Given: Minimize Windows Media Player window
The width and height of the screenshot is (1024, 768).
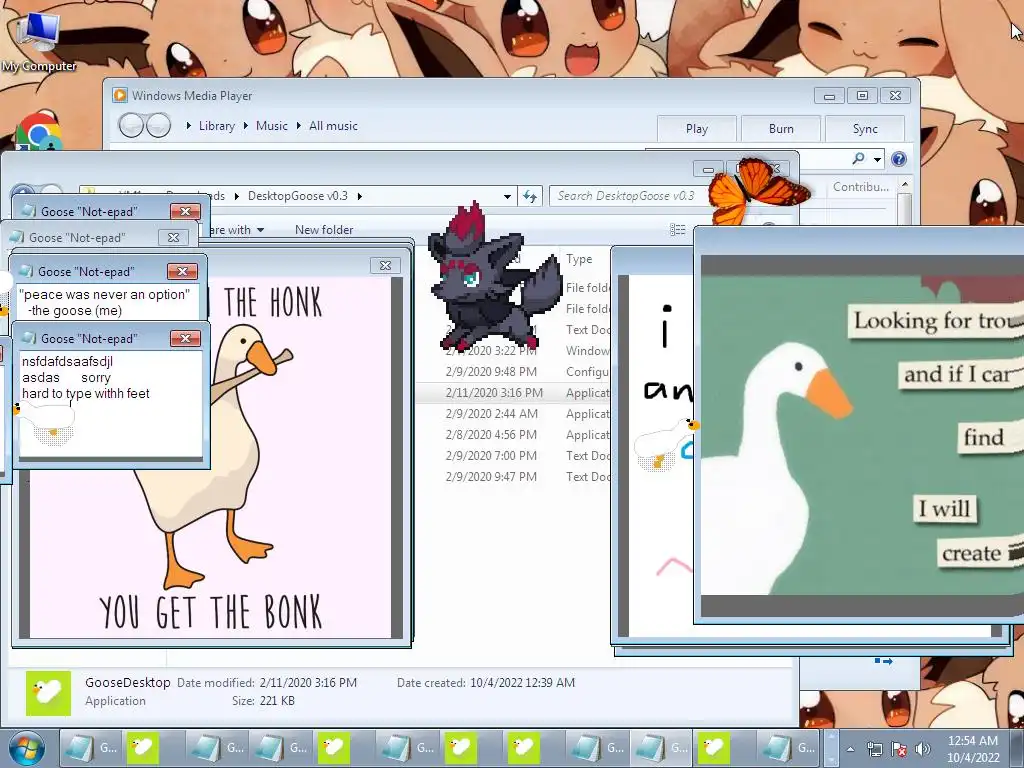Looking at the screenshot, I should (829, 96).
